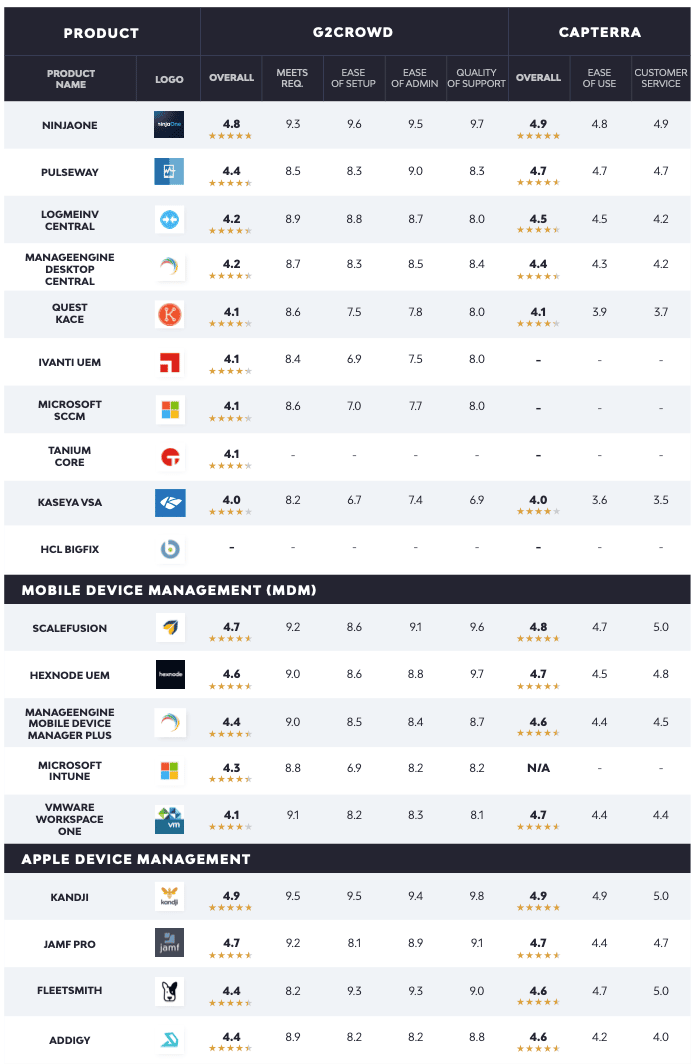Click the Quest KACE logo icon

pos(169,314)
